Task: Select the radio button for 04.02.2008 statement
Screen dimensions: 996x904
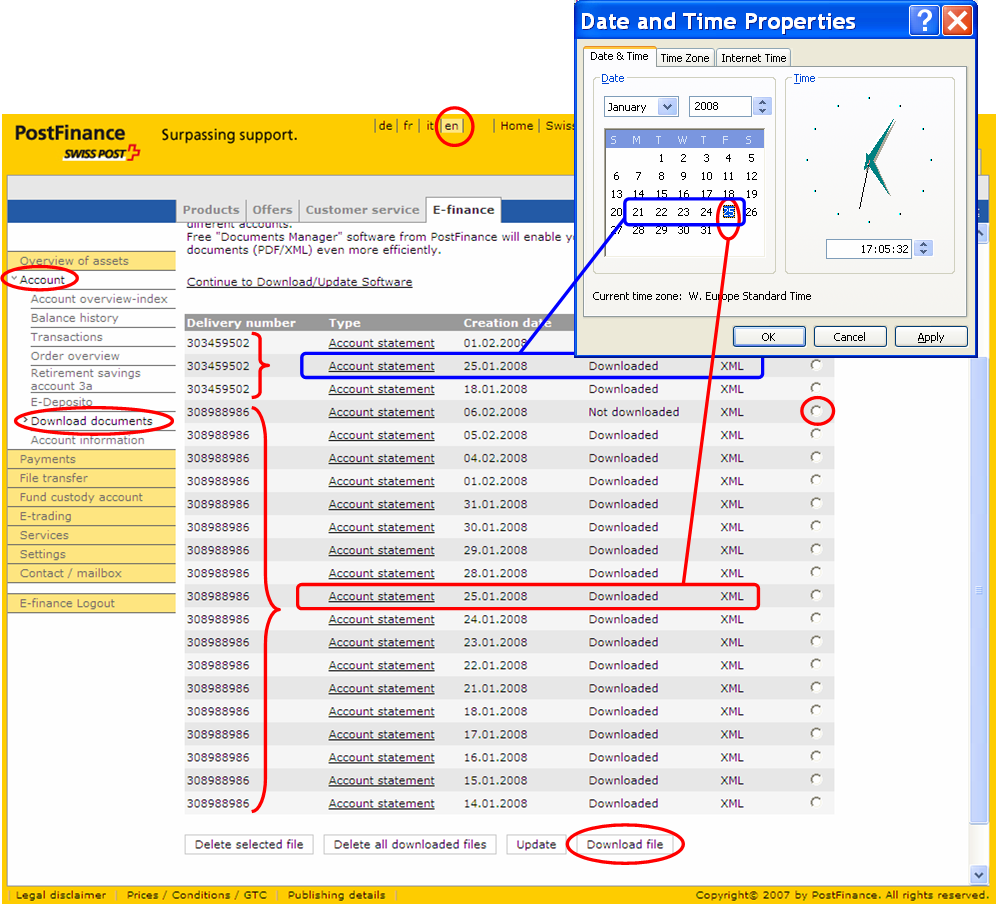Action: 816,457
